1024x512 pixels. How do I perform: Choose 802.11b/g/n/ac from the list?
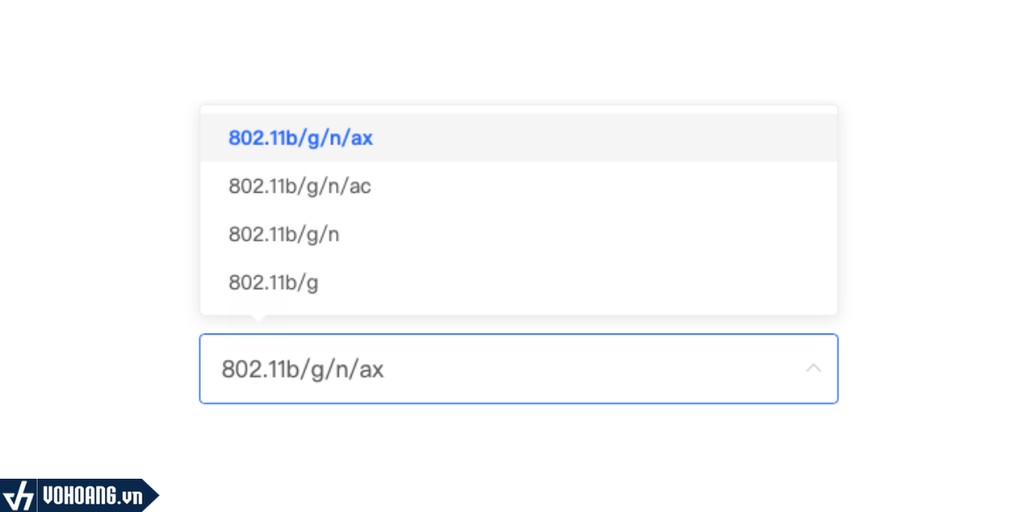(x=300, y=186)
